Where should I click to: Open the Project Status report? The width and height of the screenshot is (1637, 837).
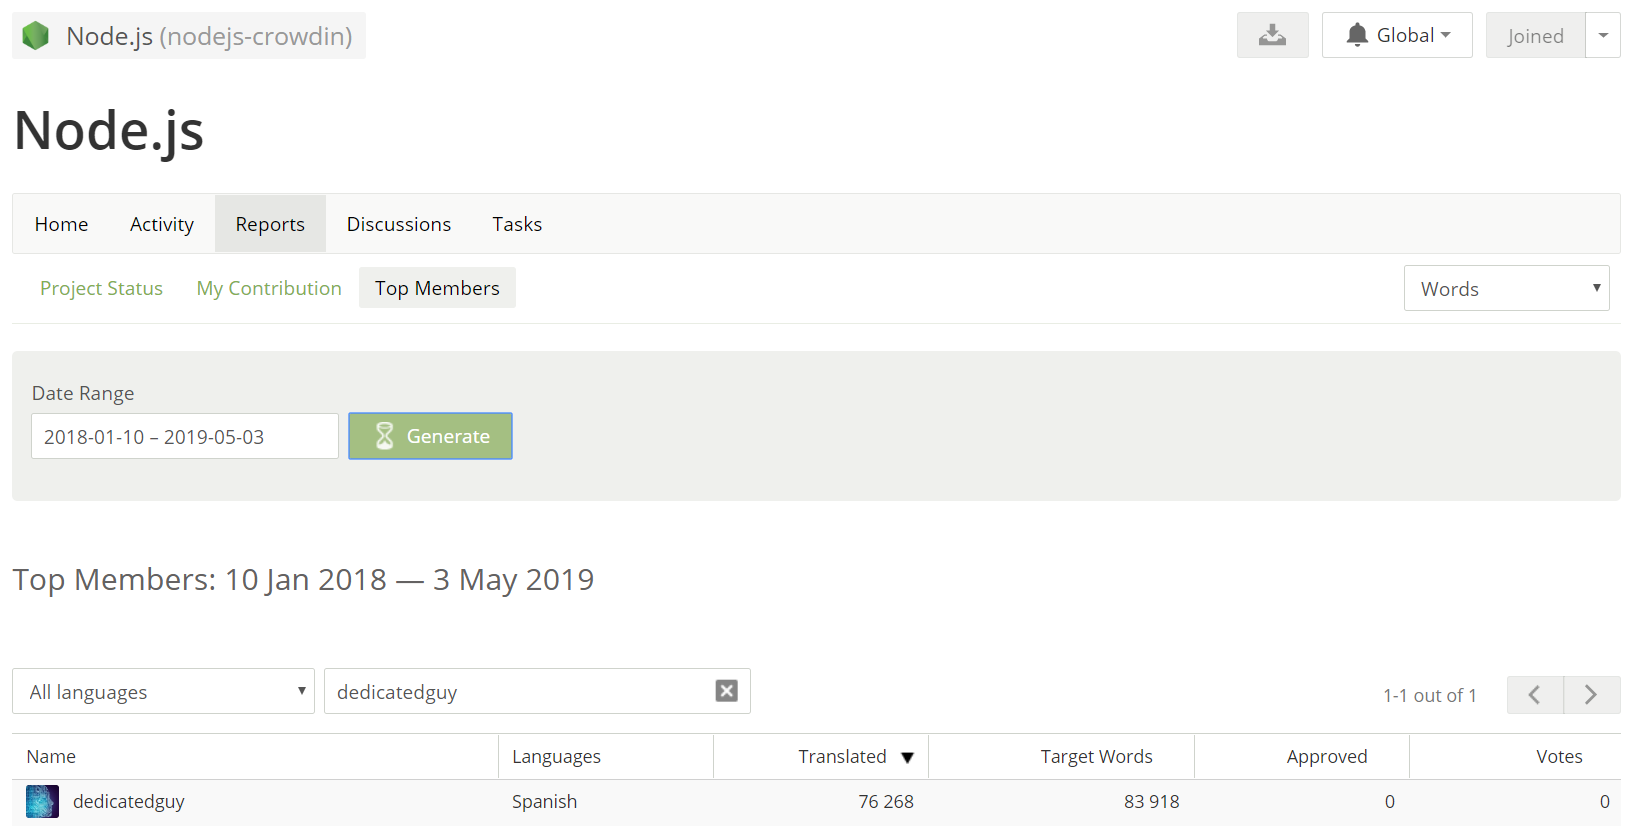point(101,288)
